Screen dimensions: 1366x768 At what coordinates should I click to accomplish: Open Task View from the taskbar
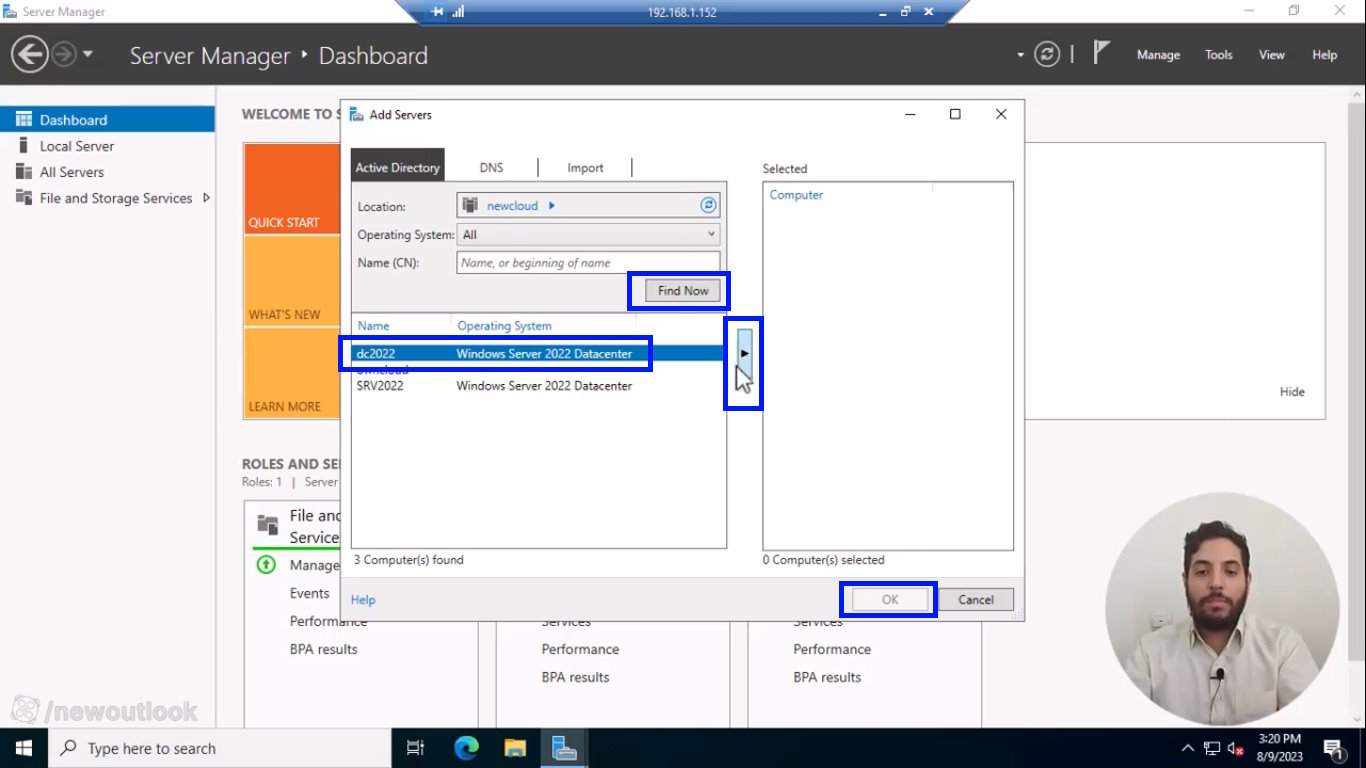(416, 748)
